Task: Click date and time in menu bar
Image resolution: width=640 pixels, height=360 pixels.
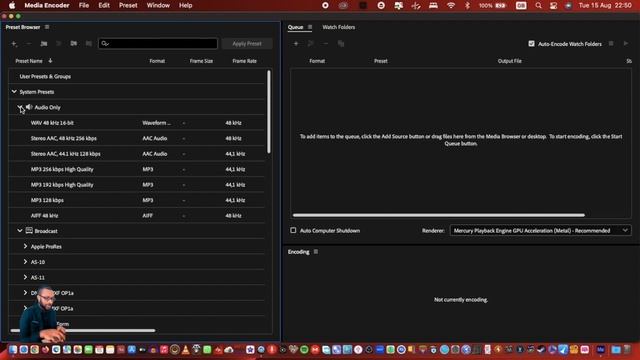Action: [605, 5]
